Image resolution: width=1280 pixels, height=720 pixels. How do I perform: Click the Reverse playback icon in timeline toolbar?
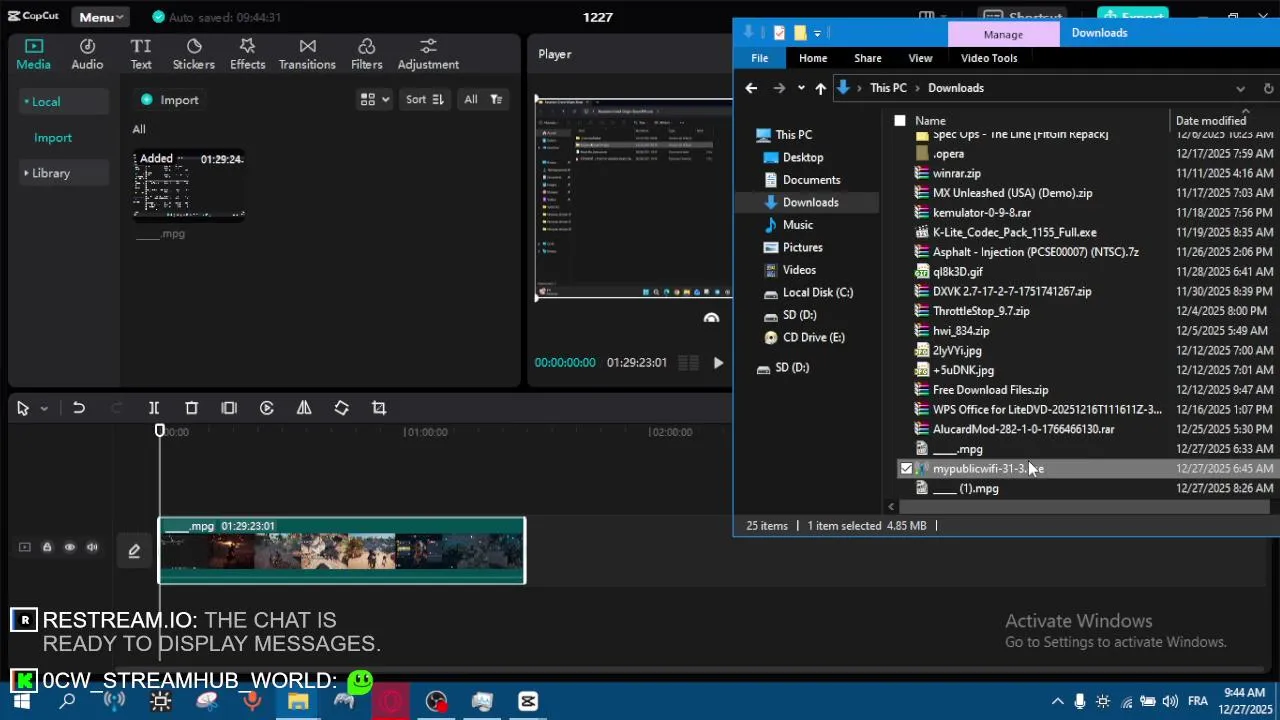(x=267, y=408)
